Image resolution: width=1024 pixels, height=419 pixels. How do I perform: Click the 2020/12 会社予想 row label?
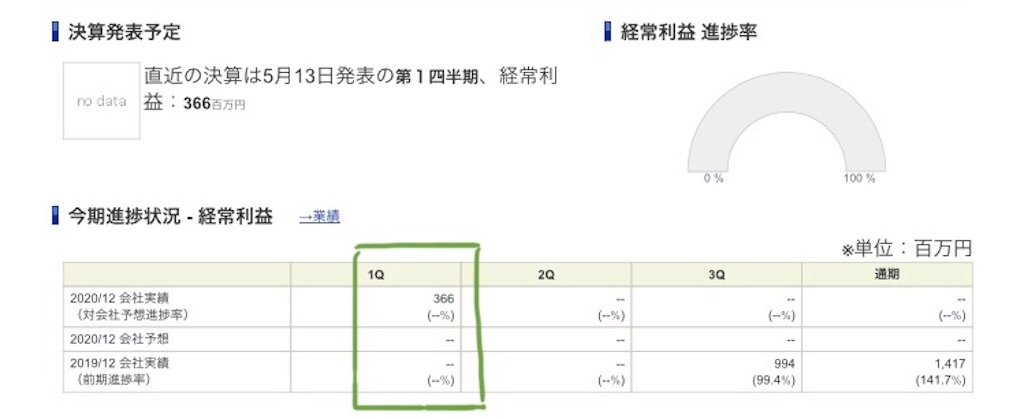click(x=120, y=339)
